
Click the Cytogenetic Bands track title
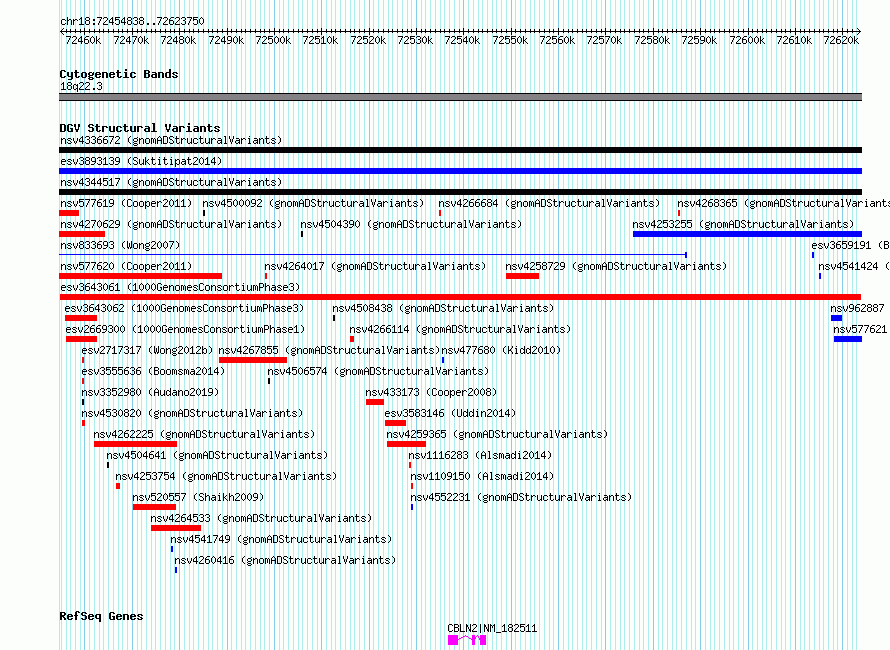(119, 74)
